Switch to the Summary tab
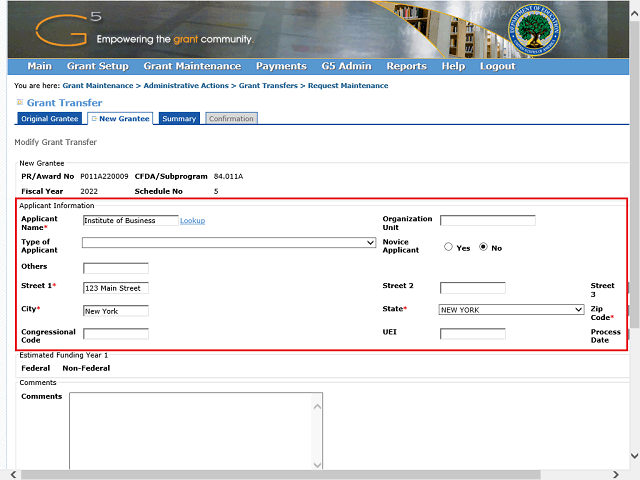The width and height of the screenshot is (640, 480). coord(179,119)
